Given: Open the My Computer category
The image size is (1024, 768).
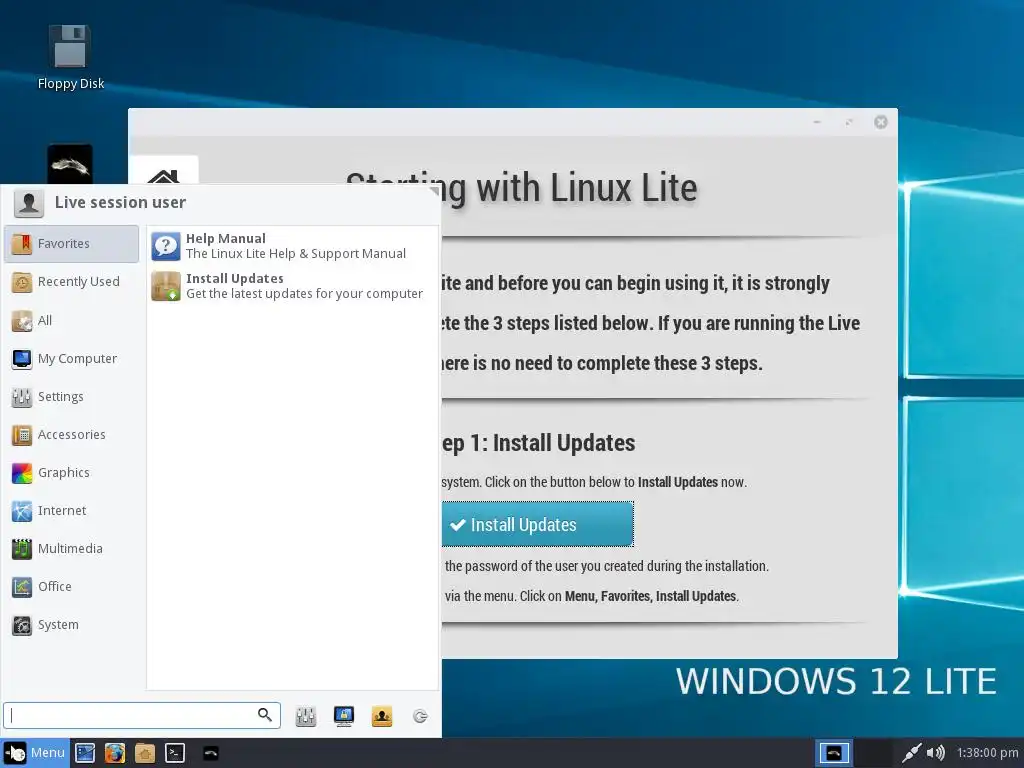Looking at the screenshot, I should point(71,359).
